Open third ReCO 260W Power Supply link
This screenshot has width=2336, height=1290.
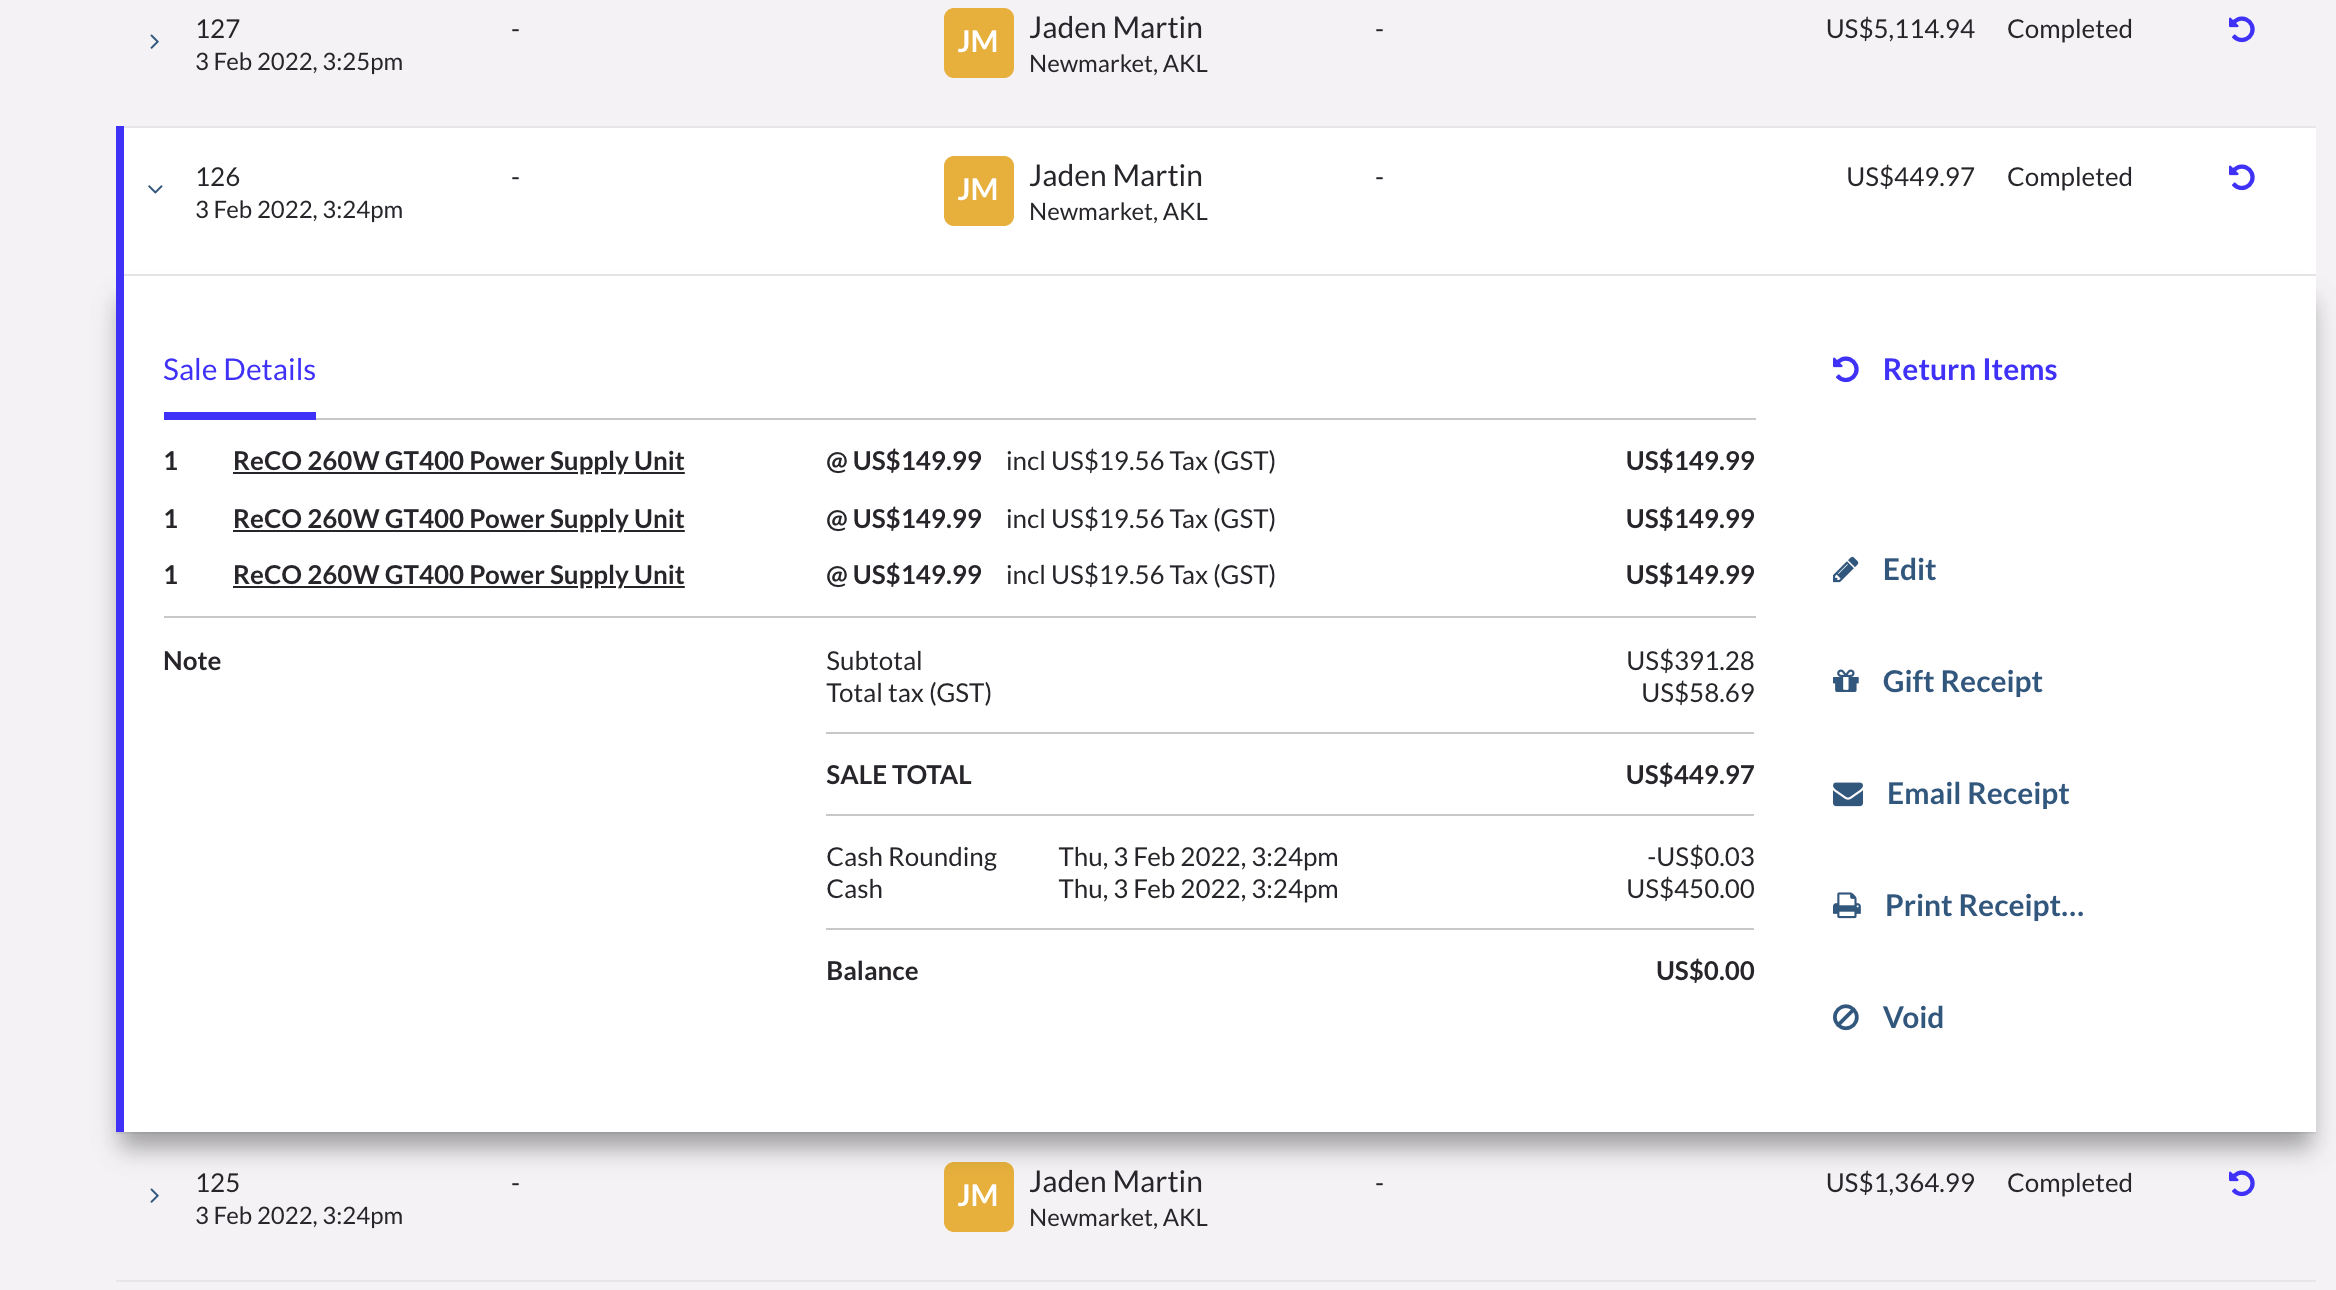458,575
